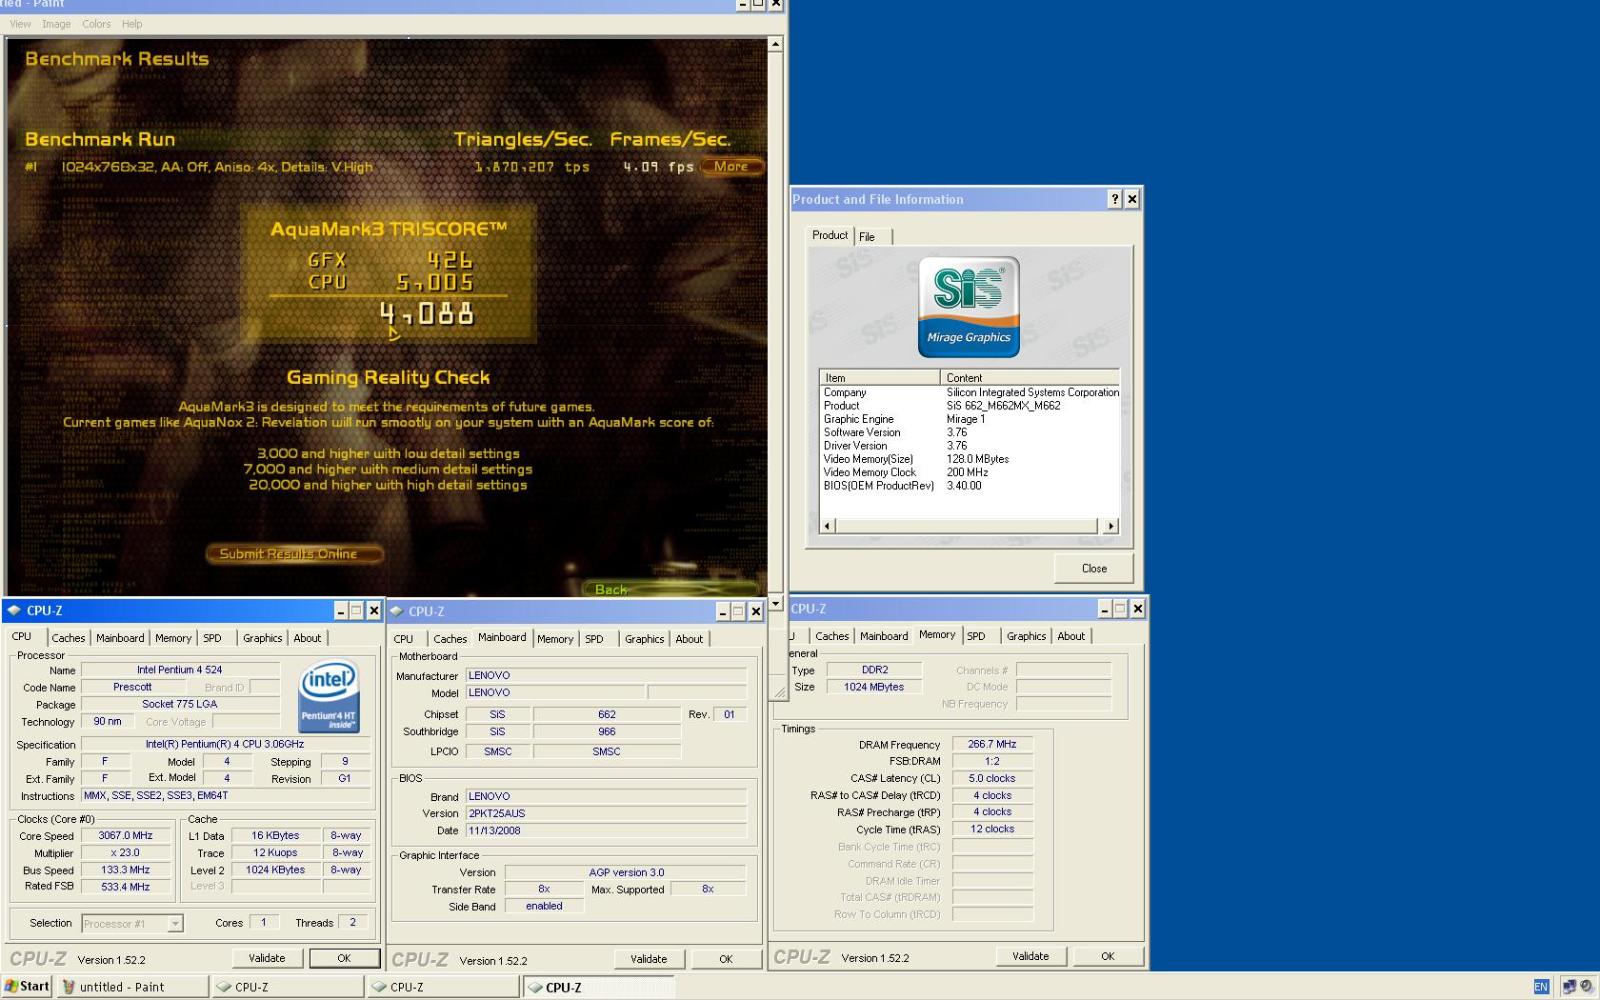Click Validate in left CPU-Z window
1600x1000 pixels.
pyautogui.click(x=267, y=958)
